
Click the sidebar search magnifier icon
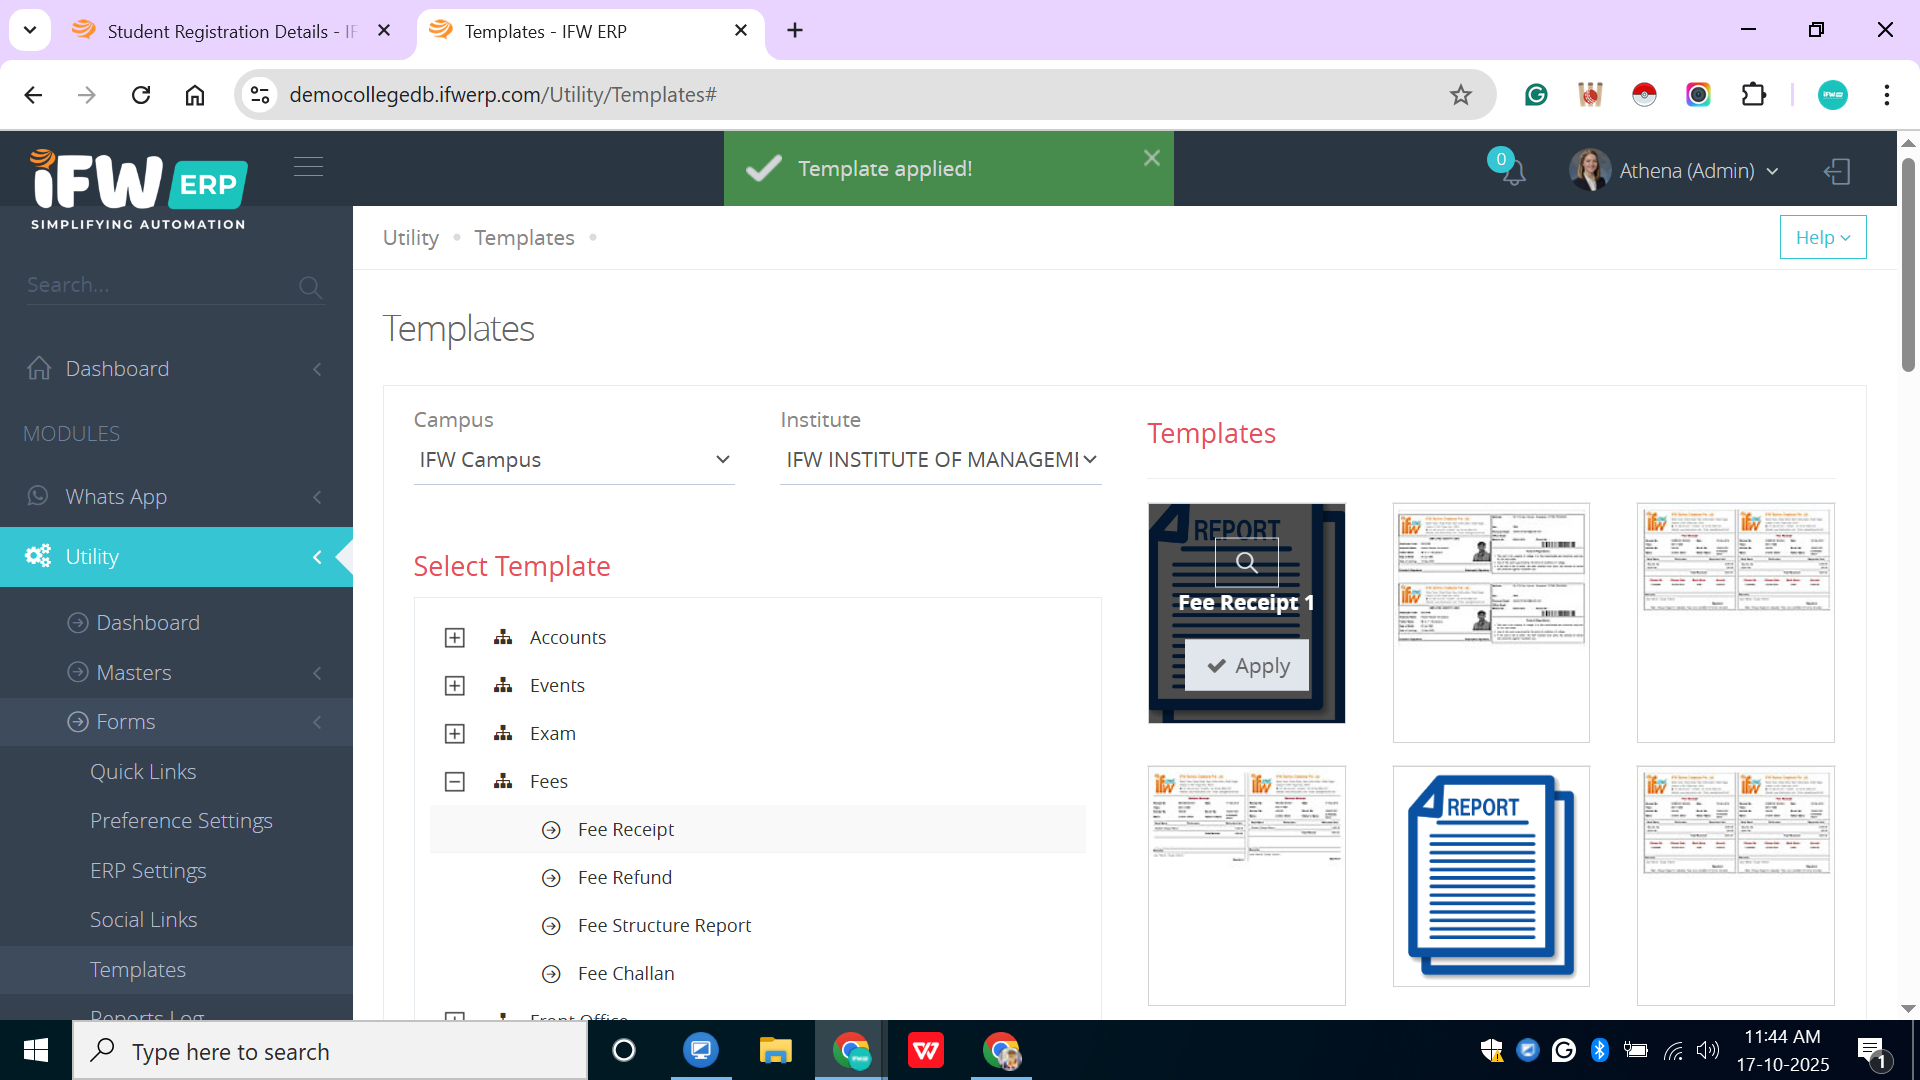310,288
